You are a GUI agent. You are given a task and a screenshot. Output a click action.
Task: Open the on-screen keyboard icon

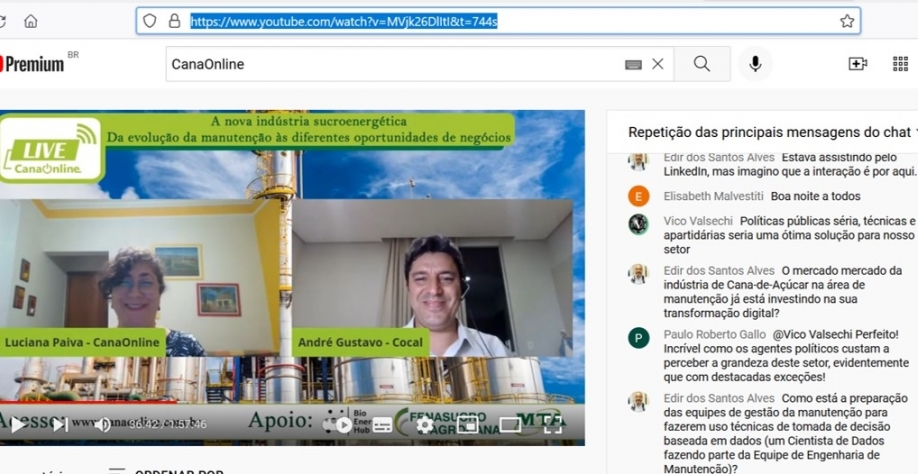[633, 64]
